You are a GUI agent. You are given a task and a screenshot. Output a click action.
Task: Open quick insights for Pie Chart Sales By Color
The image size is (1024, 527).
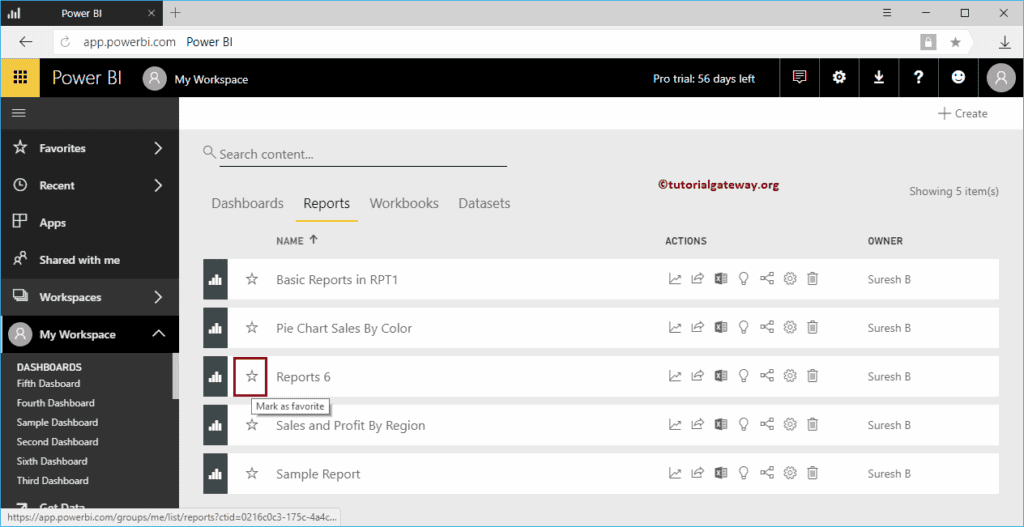pyautogui.click(x=743, y=328)
